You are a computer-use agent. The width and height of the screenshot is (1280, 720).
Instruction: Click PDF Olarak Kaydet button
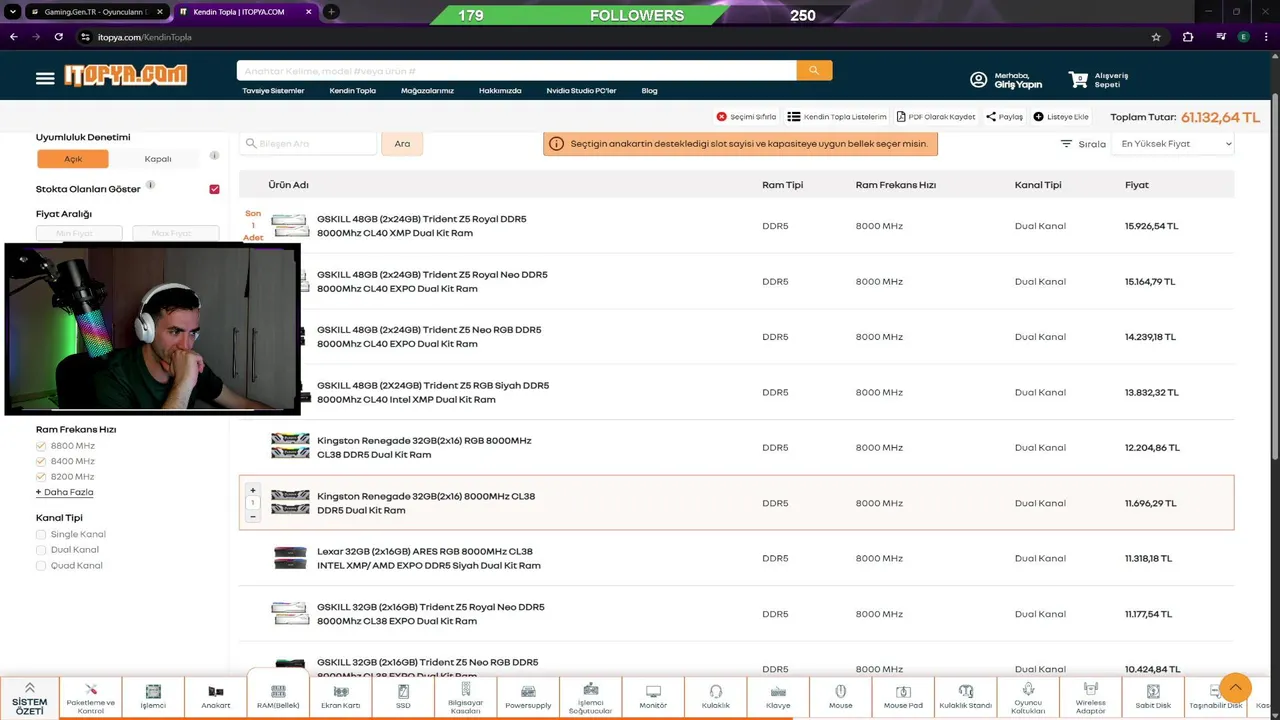click(x=936, y=117)
